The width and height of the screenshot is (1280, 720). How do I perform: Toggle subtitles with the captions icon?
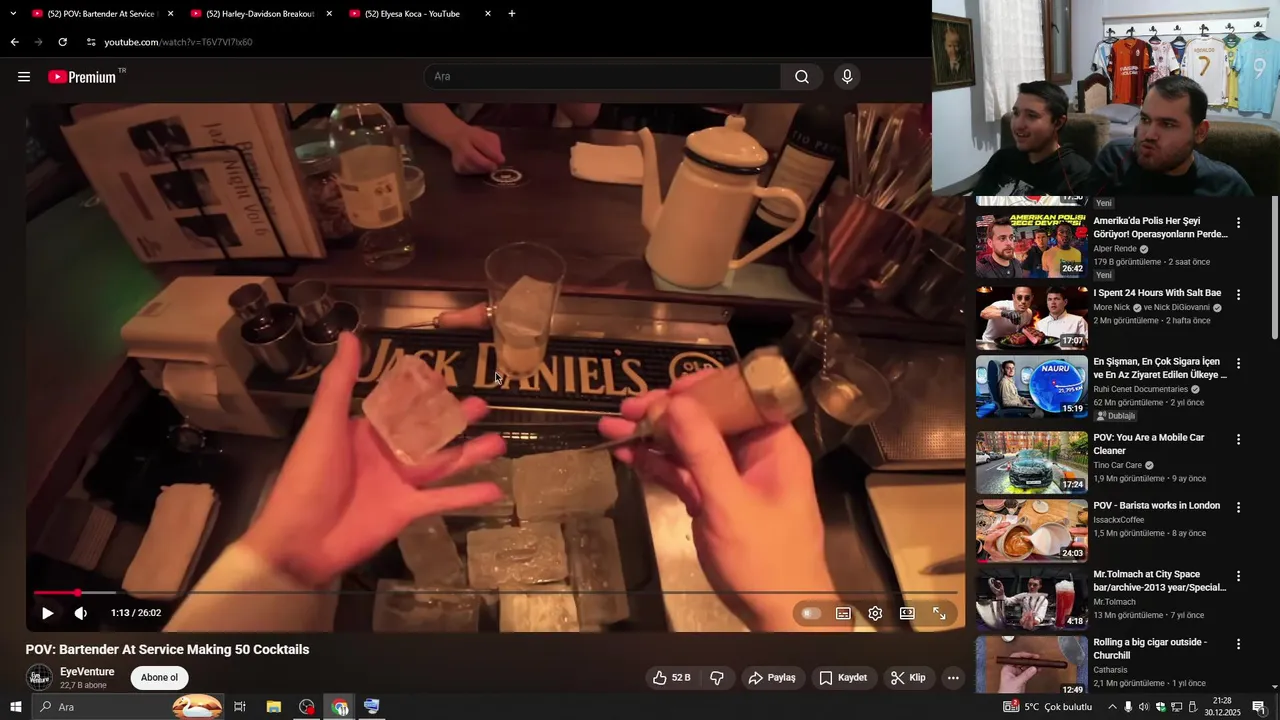(843, 613)
